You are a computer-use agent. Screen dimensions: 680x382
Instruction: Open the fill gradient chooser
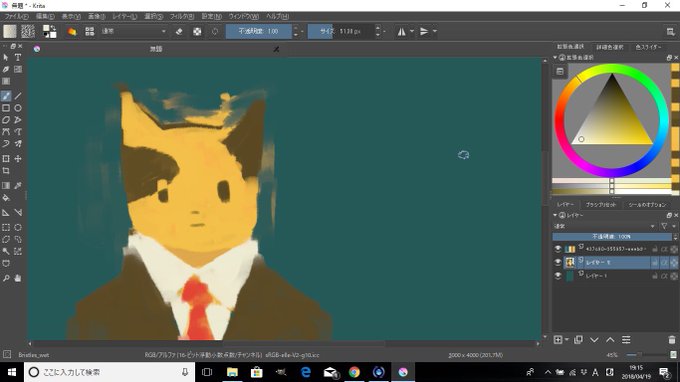(10, 31)
